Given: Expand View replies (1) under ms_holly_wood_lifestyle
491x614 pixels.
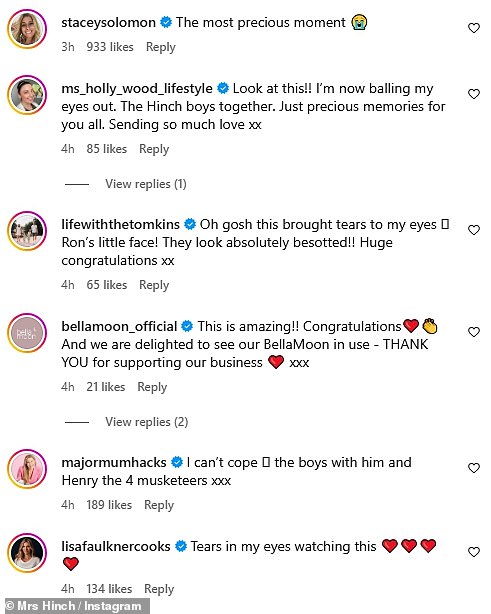Looking at the screenshot, I should (146, 184).
